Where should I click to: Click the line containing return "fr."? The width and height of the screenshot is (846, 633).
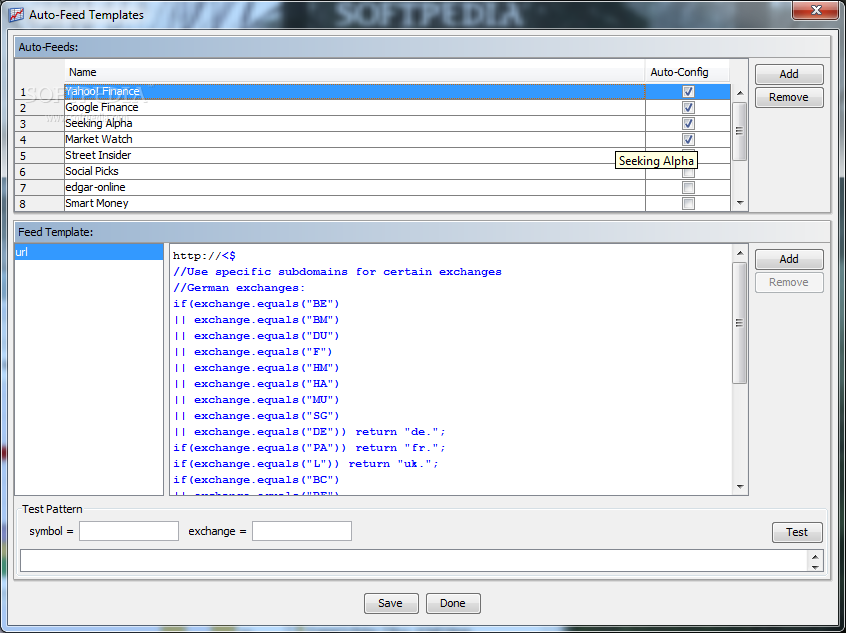[309, 448]
